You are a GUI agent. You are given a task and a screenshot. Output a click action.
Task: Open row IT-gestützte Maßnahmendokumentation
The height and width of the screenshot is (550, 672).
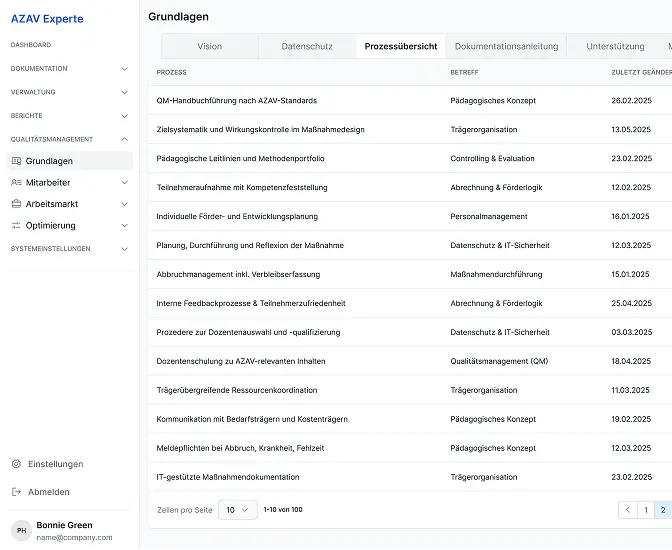point(410,477)
